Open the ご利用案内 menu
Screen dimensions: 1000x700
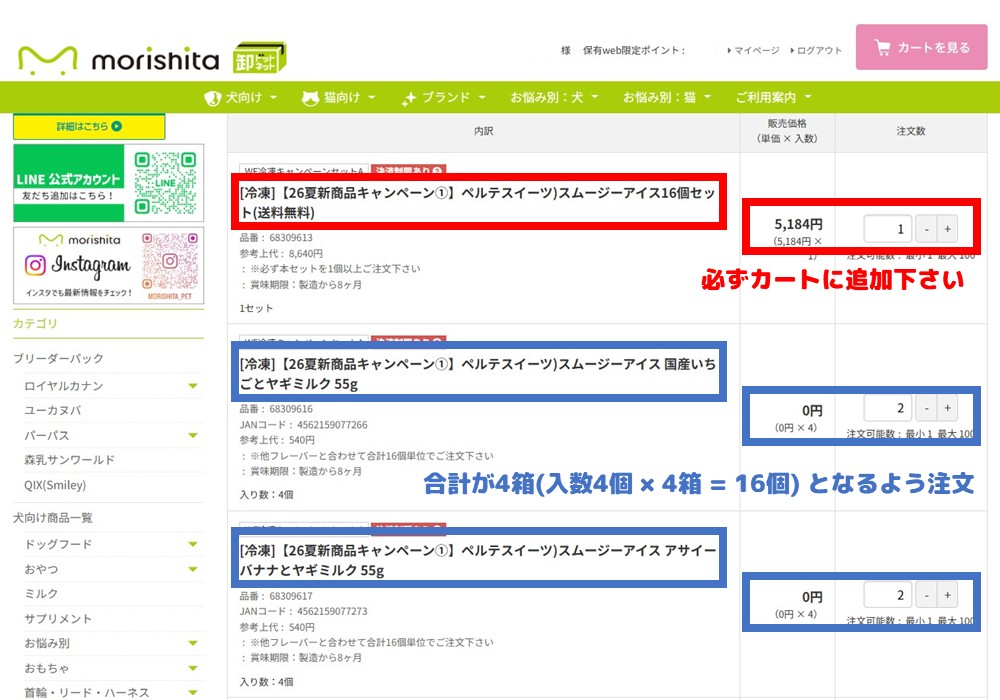click(773, 98)
